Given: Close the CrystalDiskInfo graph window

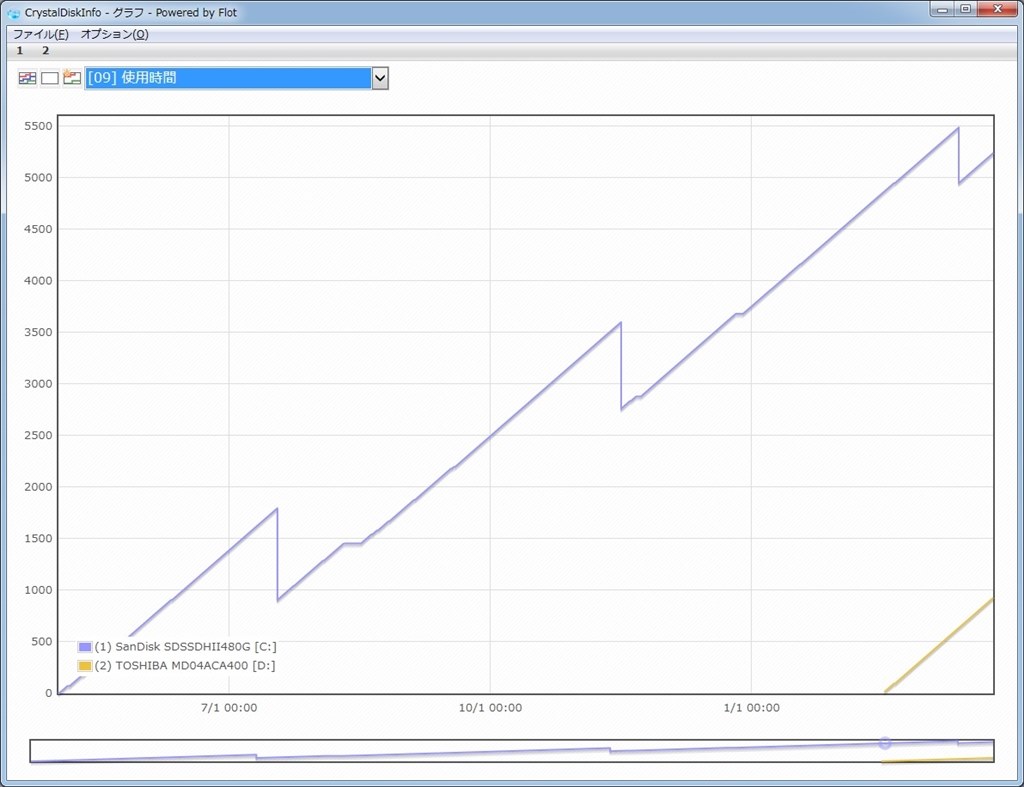Looking at the screenshot, I should tap(997, 9).
